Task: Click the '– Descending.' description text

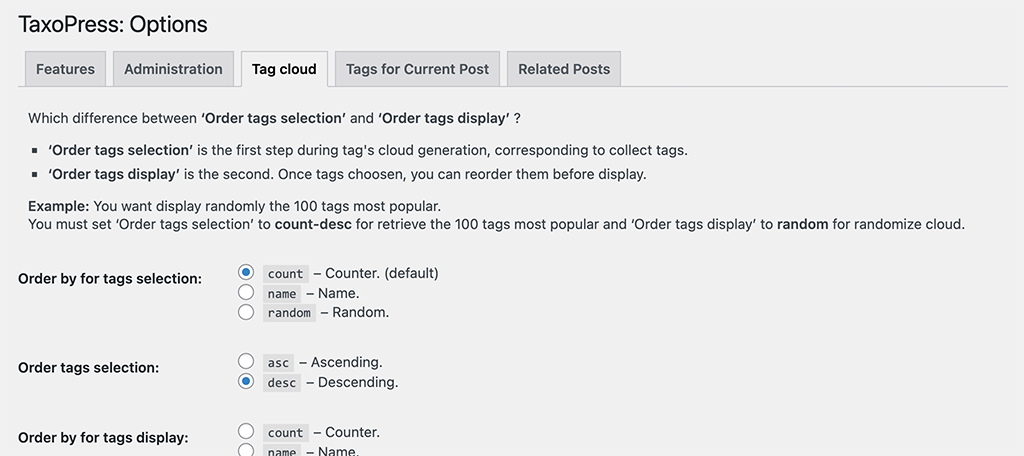Action: pos(351,382)
